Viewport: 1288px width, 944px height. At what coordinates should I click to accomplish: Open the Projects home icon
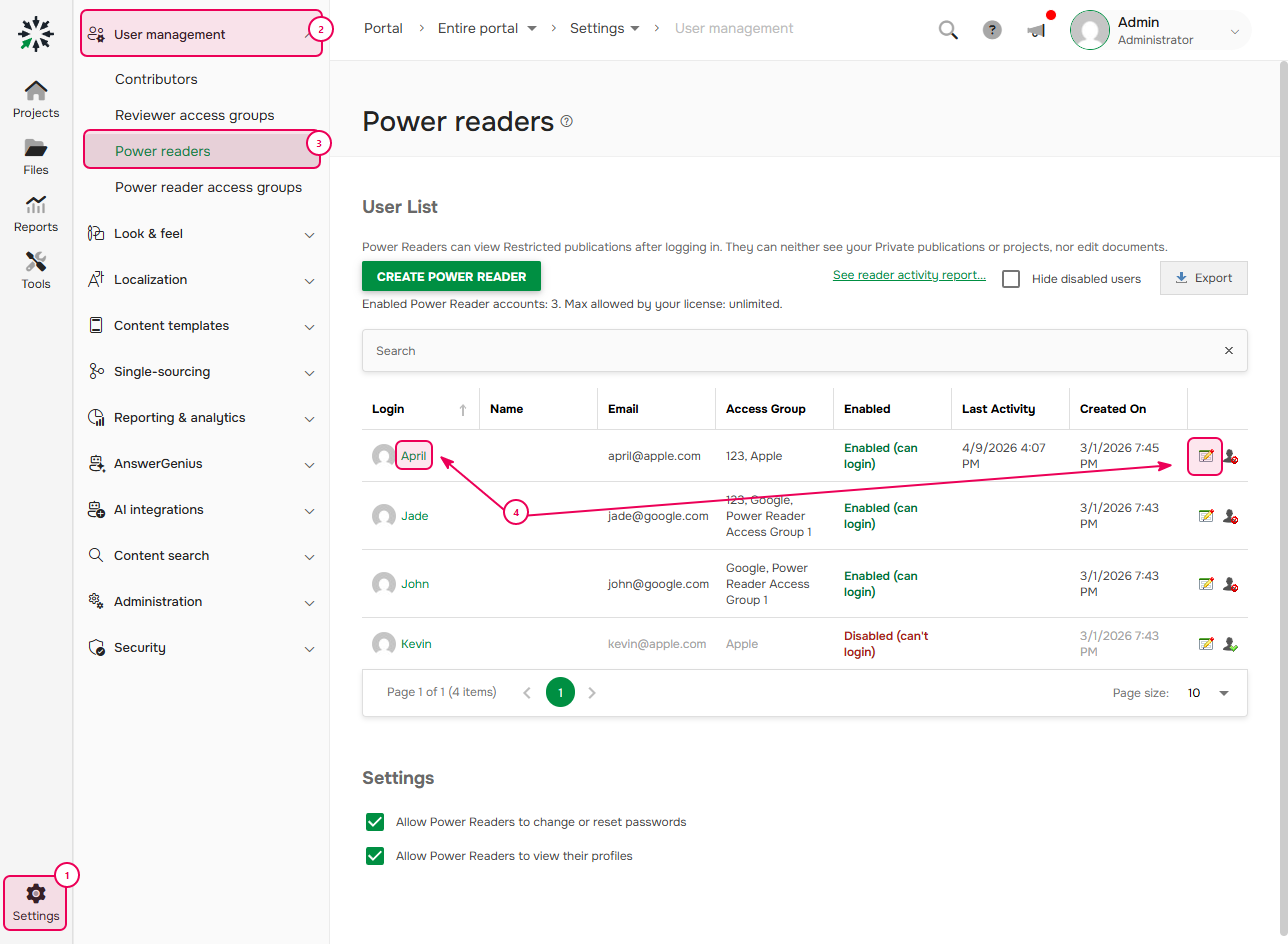tap(36, 91)
